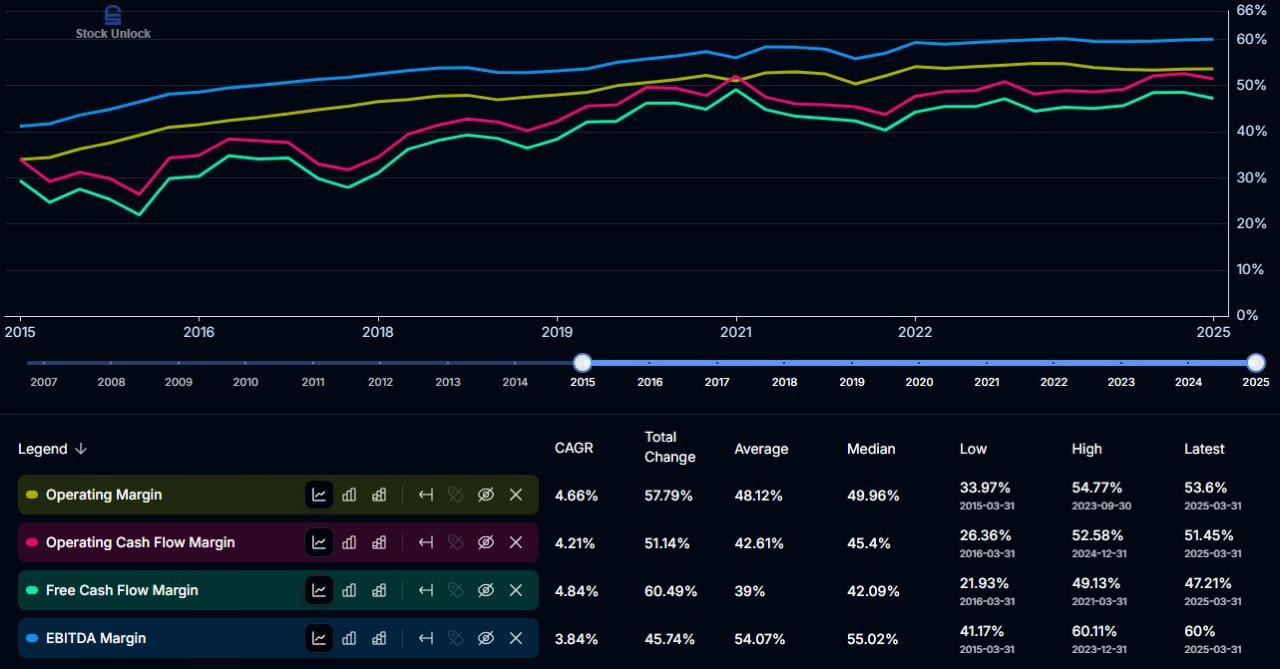This screenshot has height=669, width=1280.
Task: Click axis arrow icon for Free Cash Flow Margin
Action: [426, 590]
